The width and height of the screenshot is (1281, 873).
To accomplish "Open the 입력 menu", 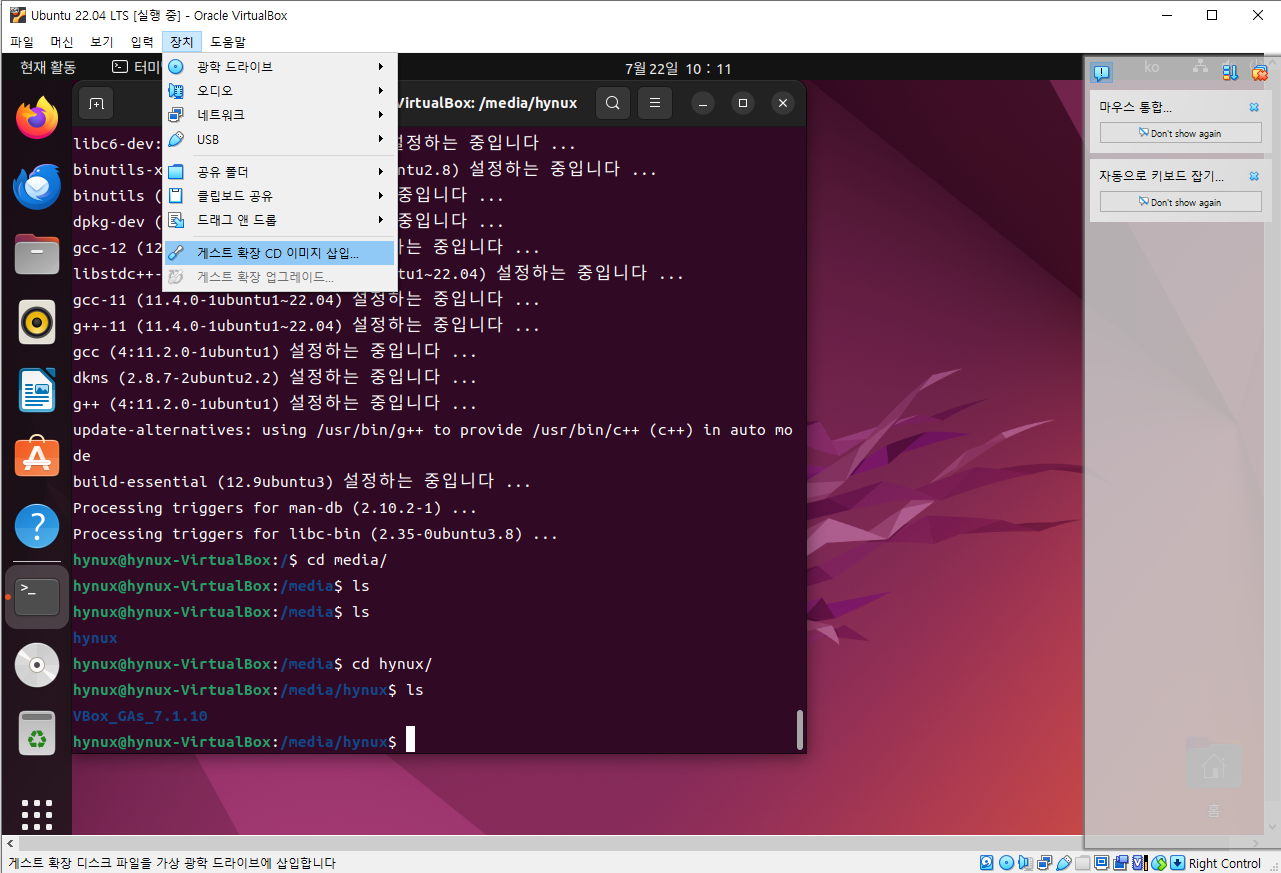I will pyautogui.click(x=142, y=42).
